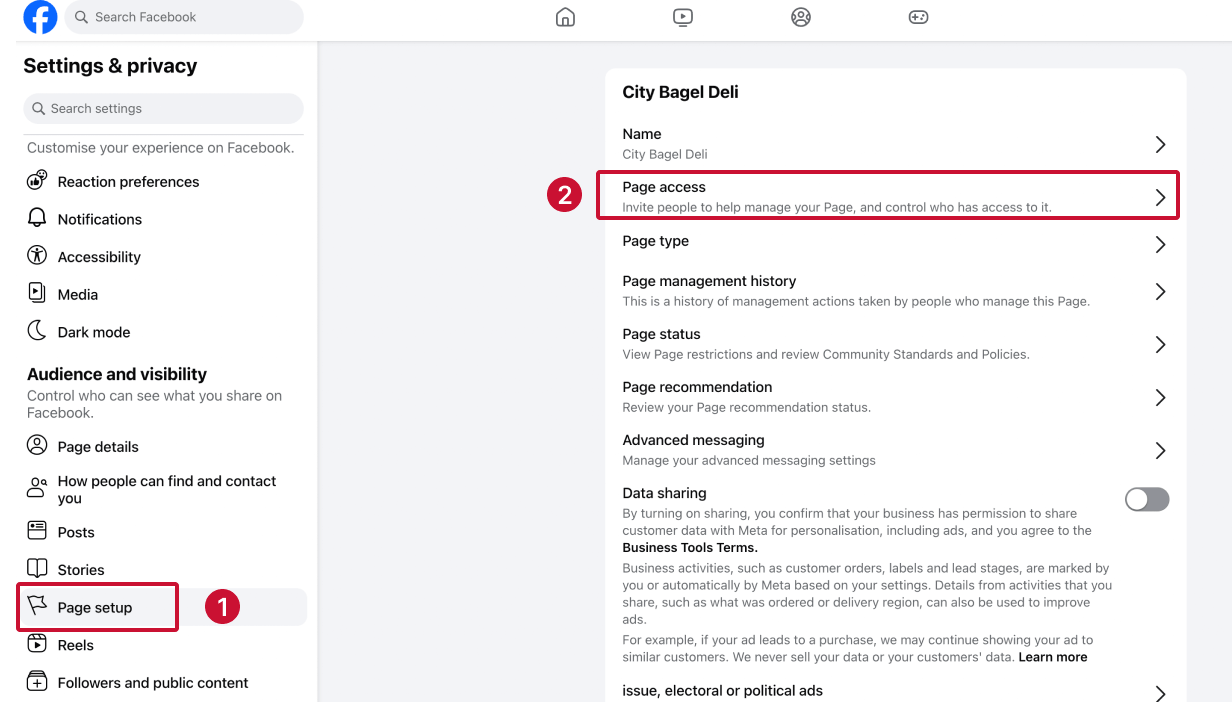1232x705 pixels.
Task: Select Dark mode option
Action: point(94,332)
